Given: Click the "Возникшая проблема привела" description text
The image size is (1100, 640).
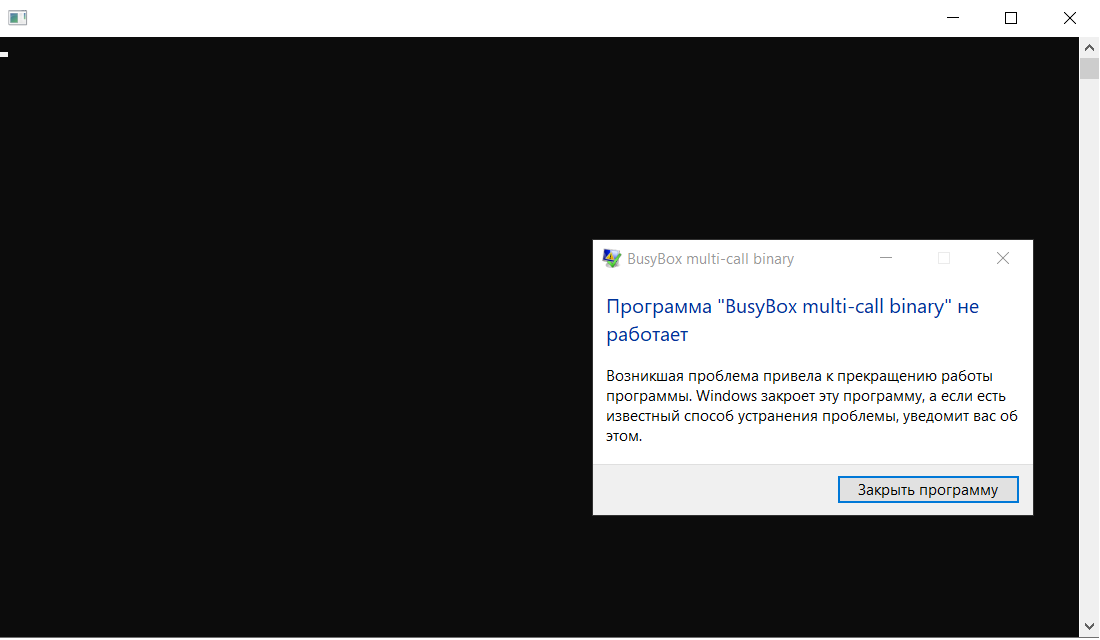Looking at the screenshot, I should pyautogui.click(x=812, y=406).
